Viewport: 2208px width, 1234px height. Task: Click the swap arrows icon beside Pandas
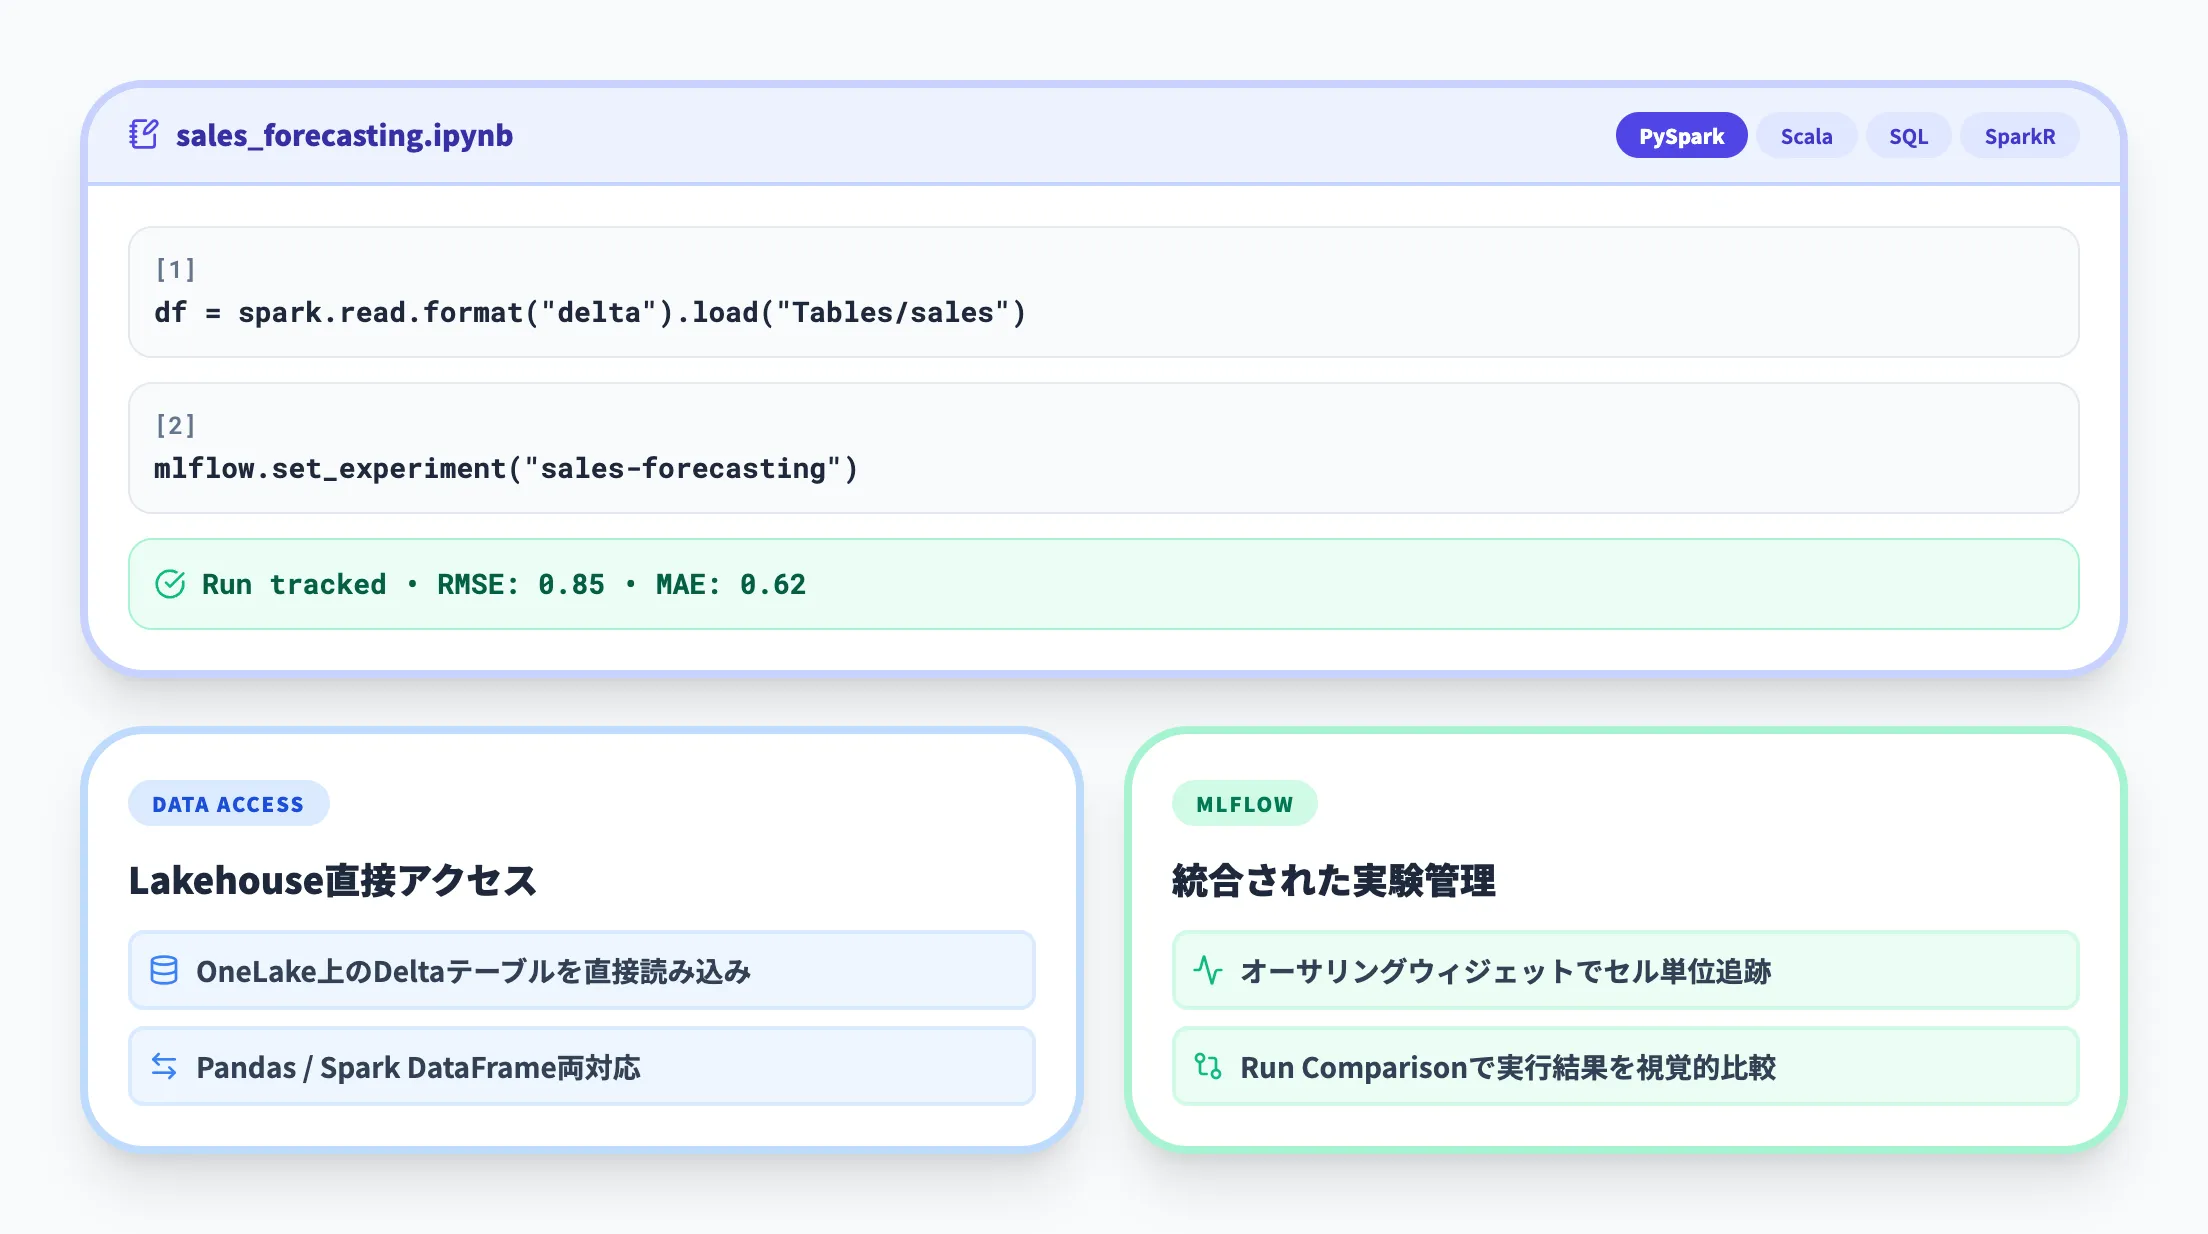pos(164,1067)
